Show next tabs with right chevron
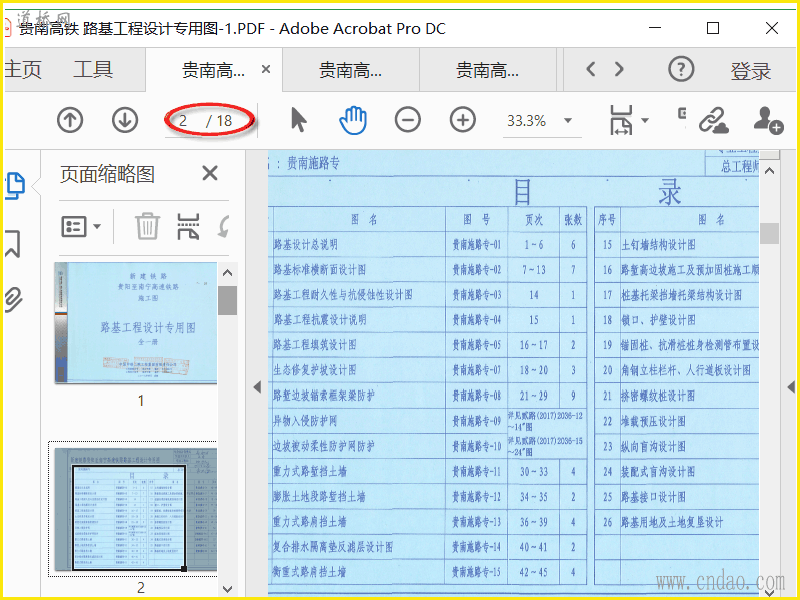800x600 pixels. (x=619, y=69)
